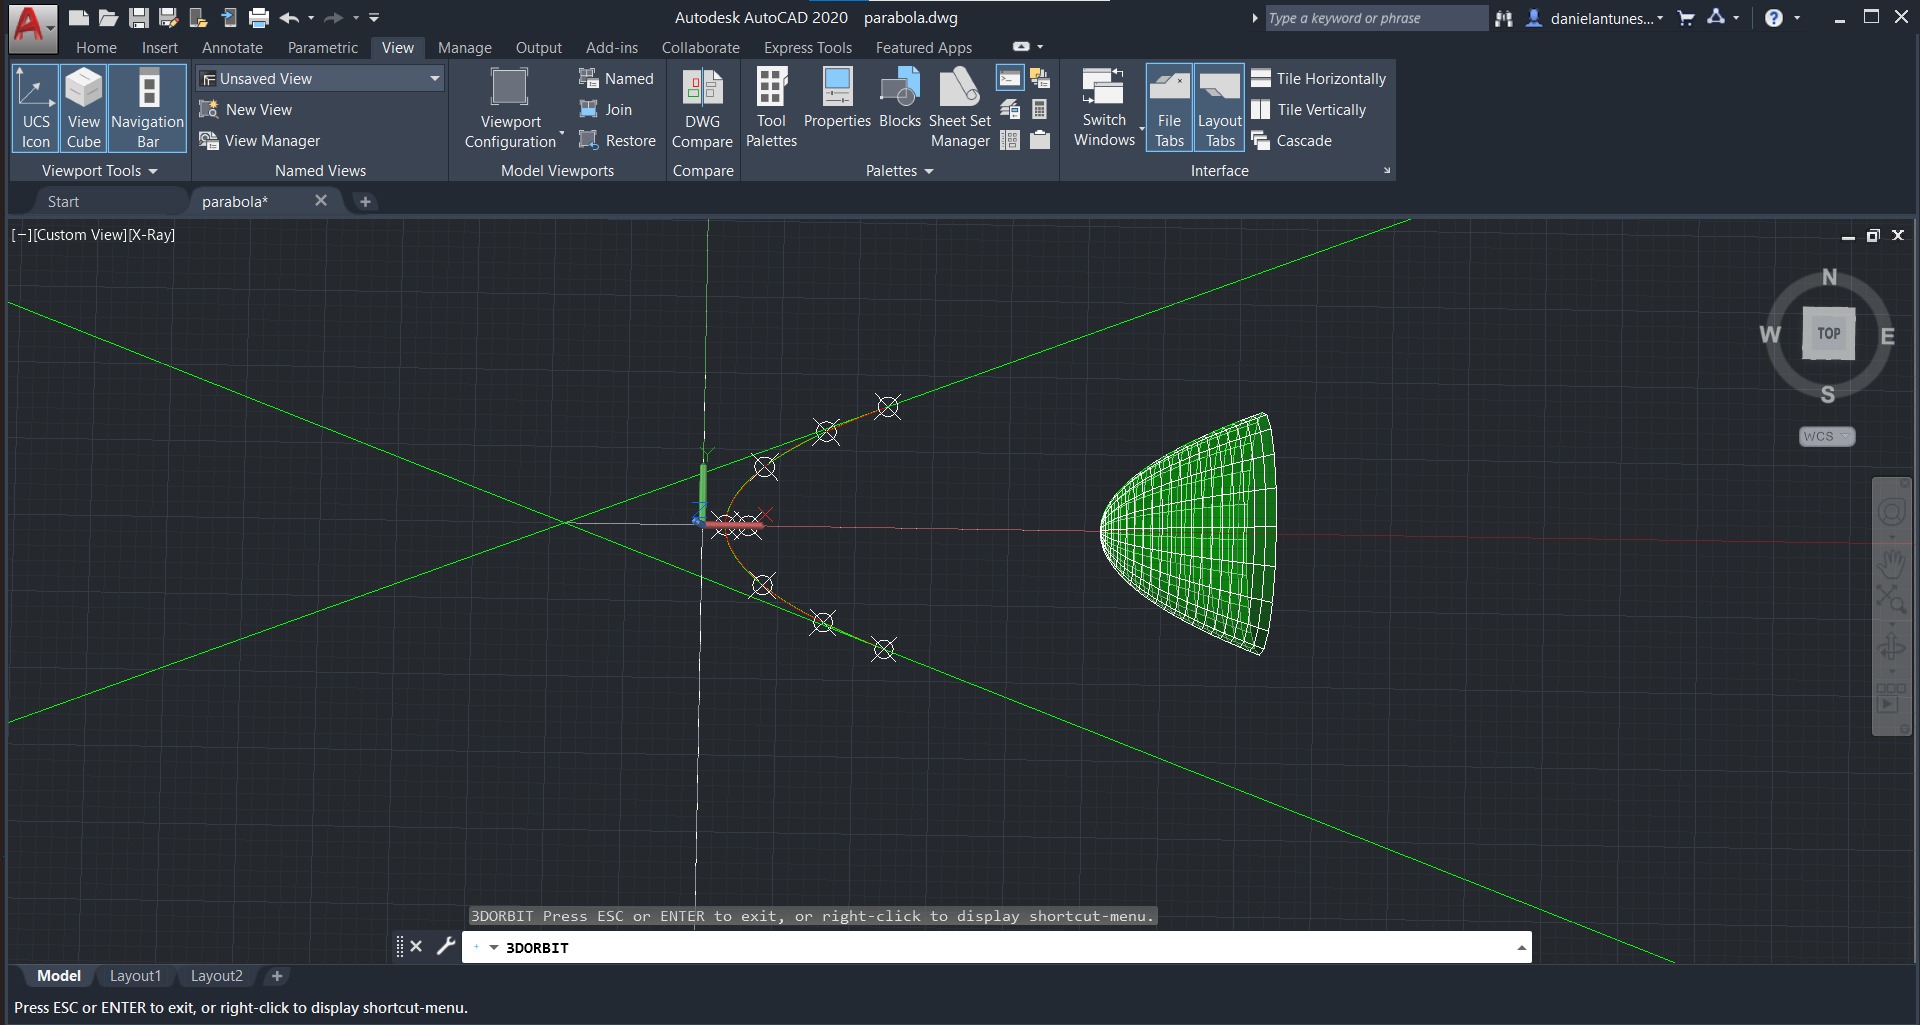Open the Design Center palette icon
The width and height of the screenshot is (1920, 1025).
[x=1010, y=140]
